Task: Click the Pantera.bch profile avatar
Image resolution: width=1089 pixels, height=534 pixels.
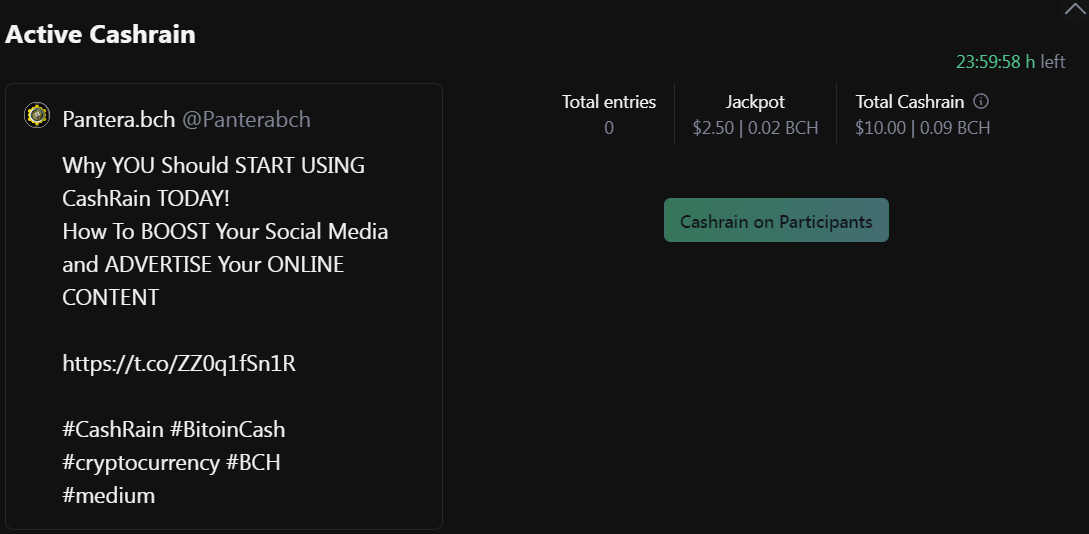Action: tap(37, 115)
